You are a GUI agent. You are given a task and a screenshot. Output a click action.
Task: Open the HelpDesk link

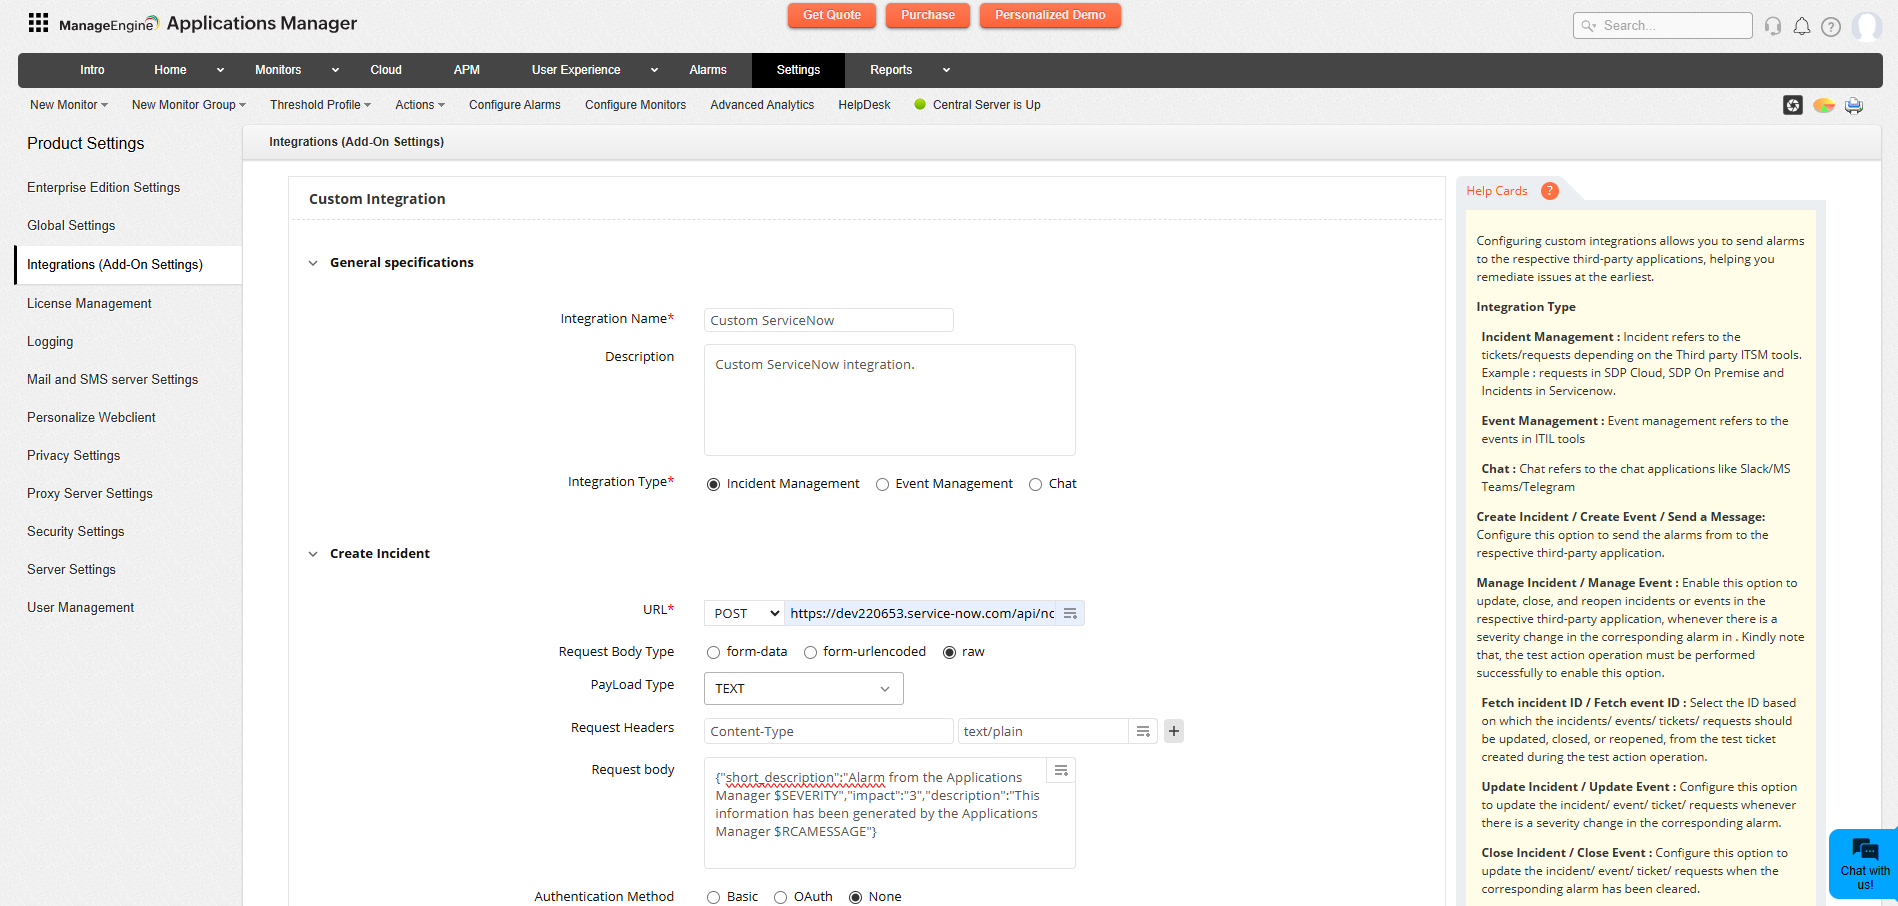coord(864,105)
